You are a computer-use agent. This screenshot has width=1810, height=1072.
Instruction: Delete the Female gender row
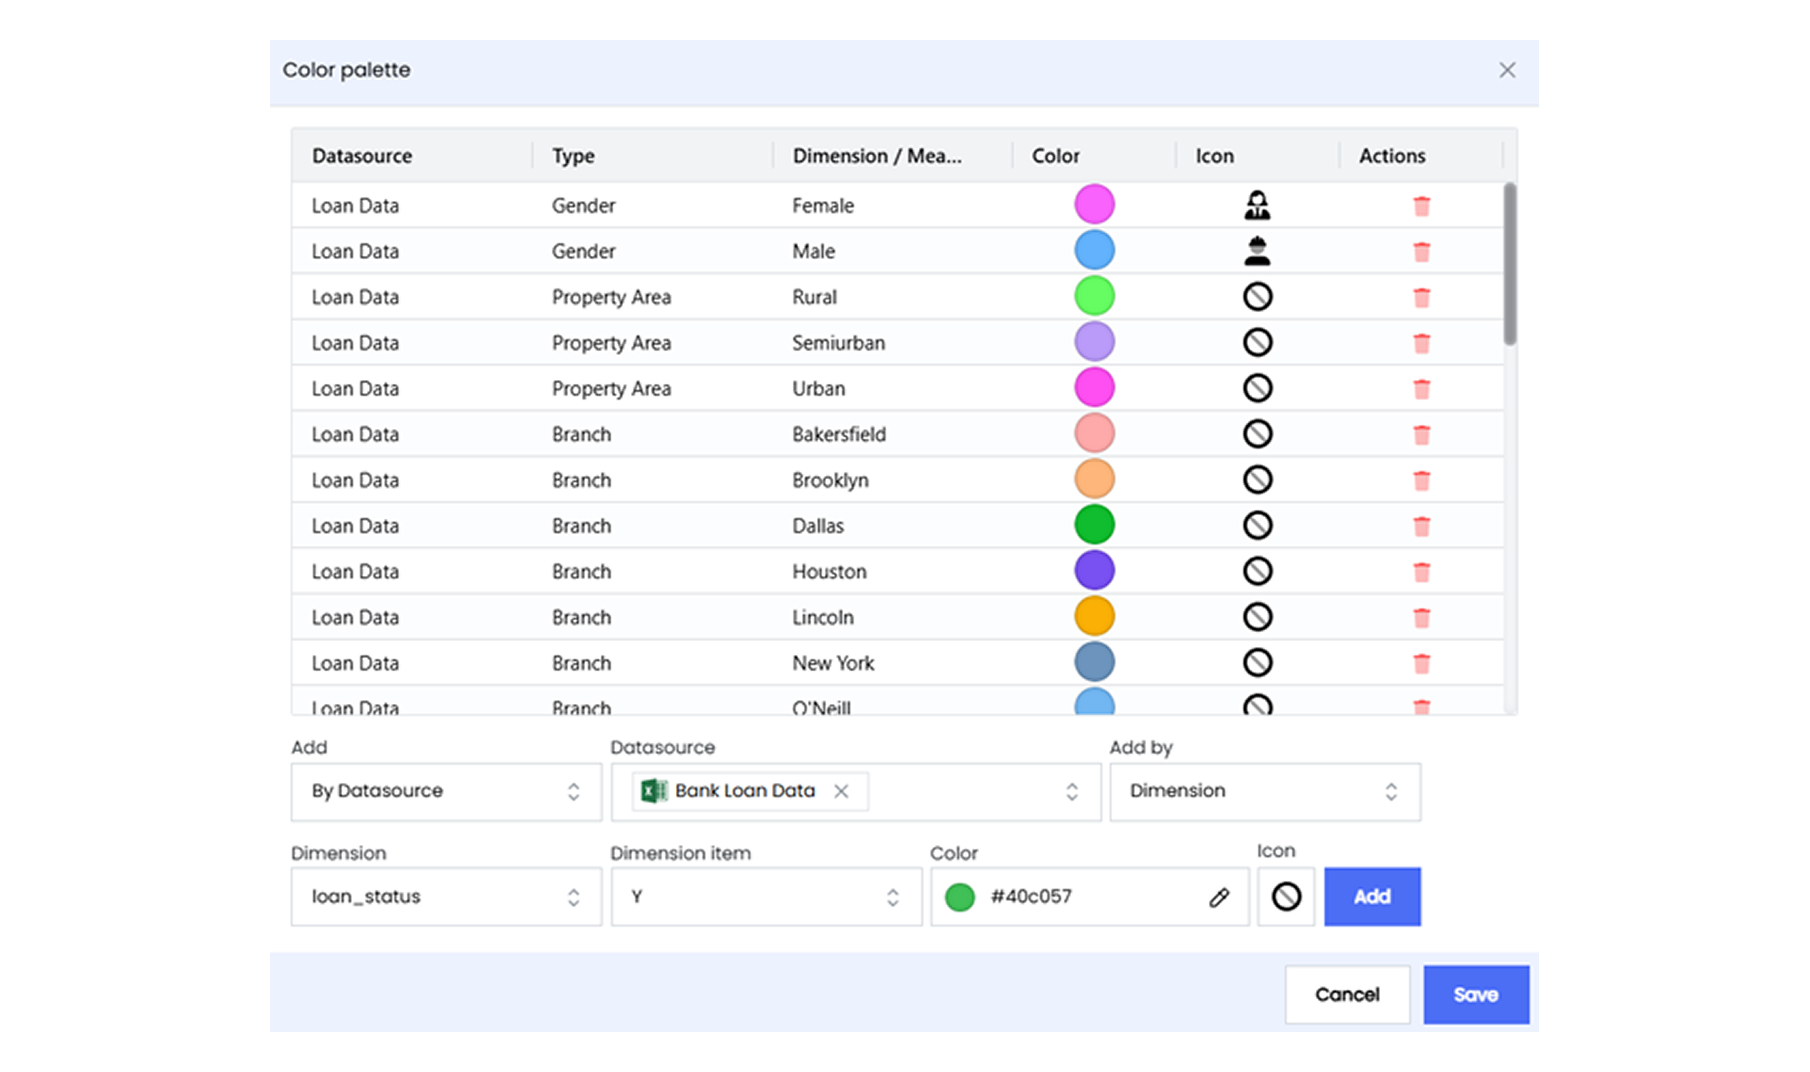[1421, 206]
